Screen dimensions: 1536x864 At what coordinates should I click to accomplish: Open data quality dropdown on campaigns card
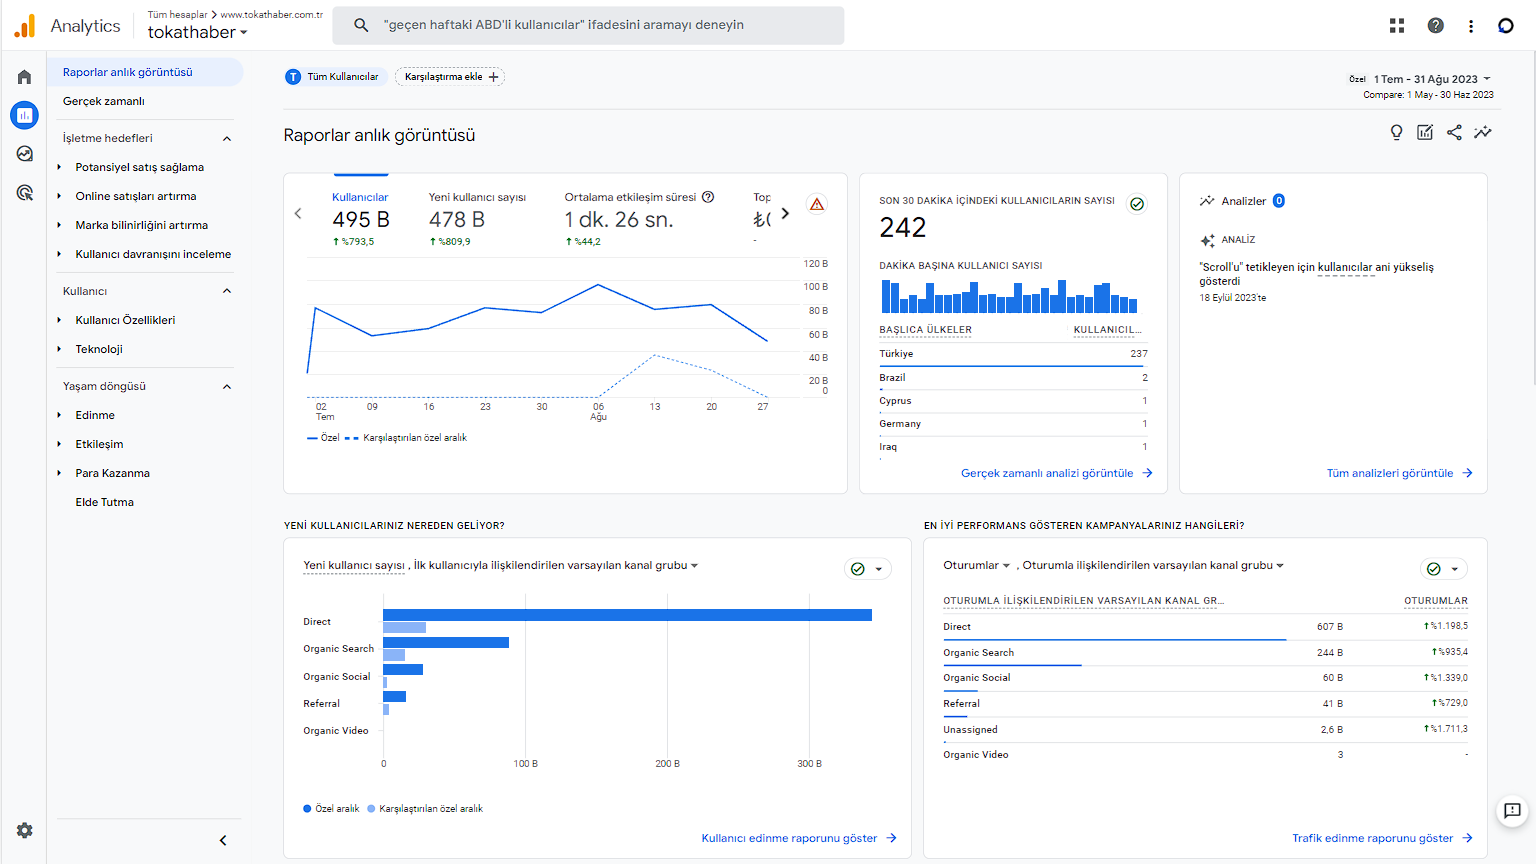pyautogui.click(x=1443, y=569)
